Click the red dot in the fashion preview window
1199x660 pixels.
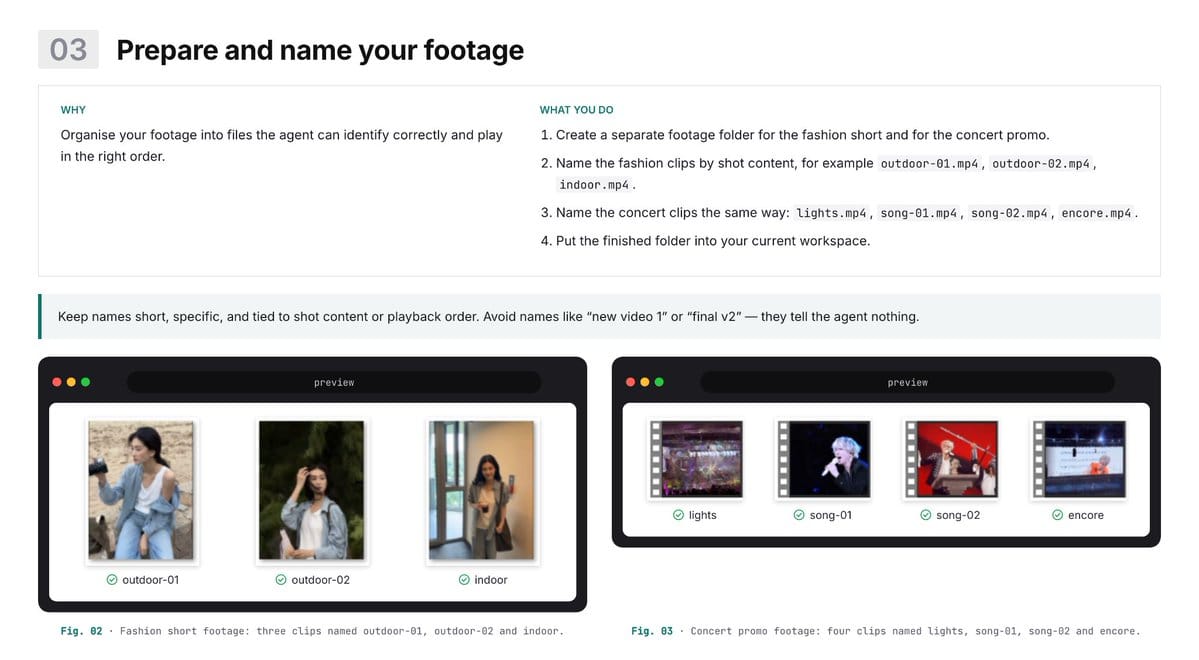pyautogui.click(x=57, y=382)
